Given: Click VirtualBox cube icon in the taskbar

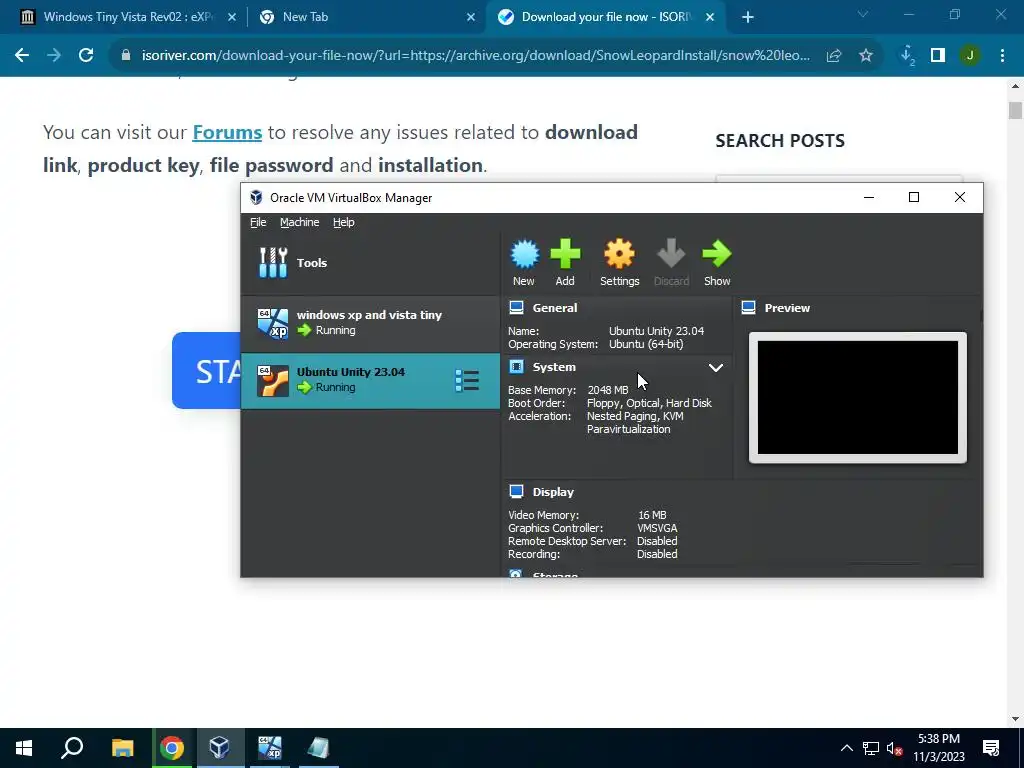Looking at the screenshot, I should (219, 748).
